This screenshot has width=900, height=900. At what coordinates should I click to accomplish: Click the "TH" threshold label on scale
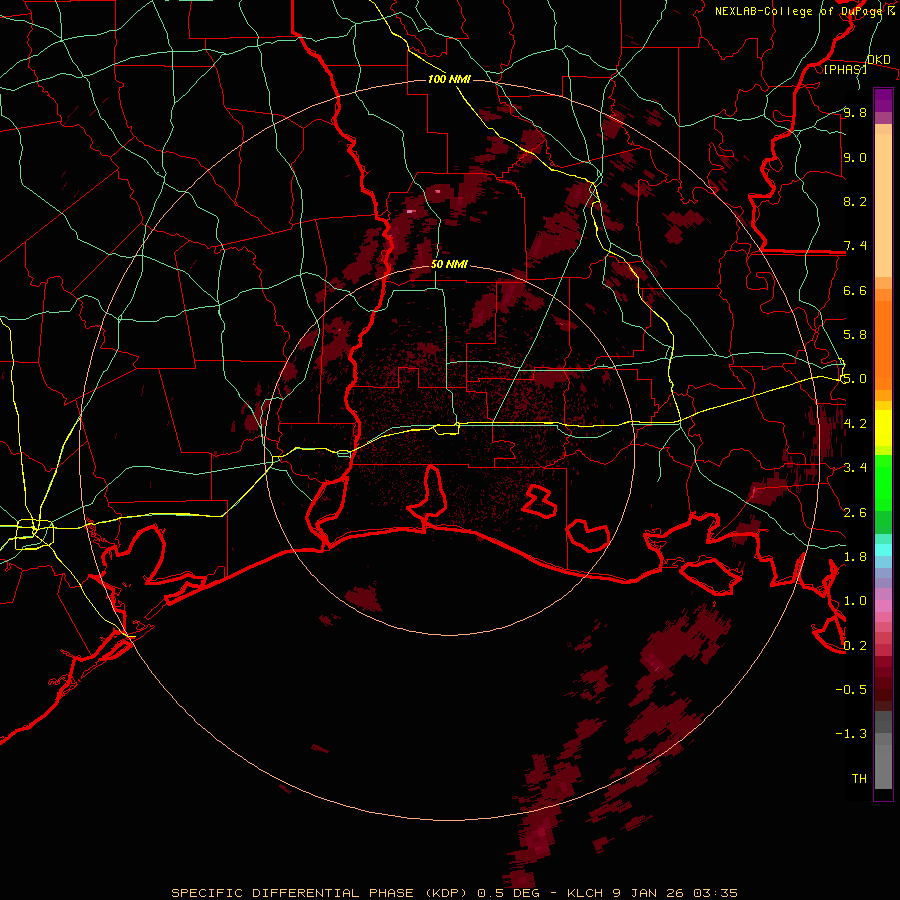coord(859,779)
